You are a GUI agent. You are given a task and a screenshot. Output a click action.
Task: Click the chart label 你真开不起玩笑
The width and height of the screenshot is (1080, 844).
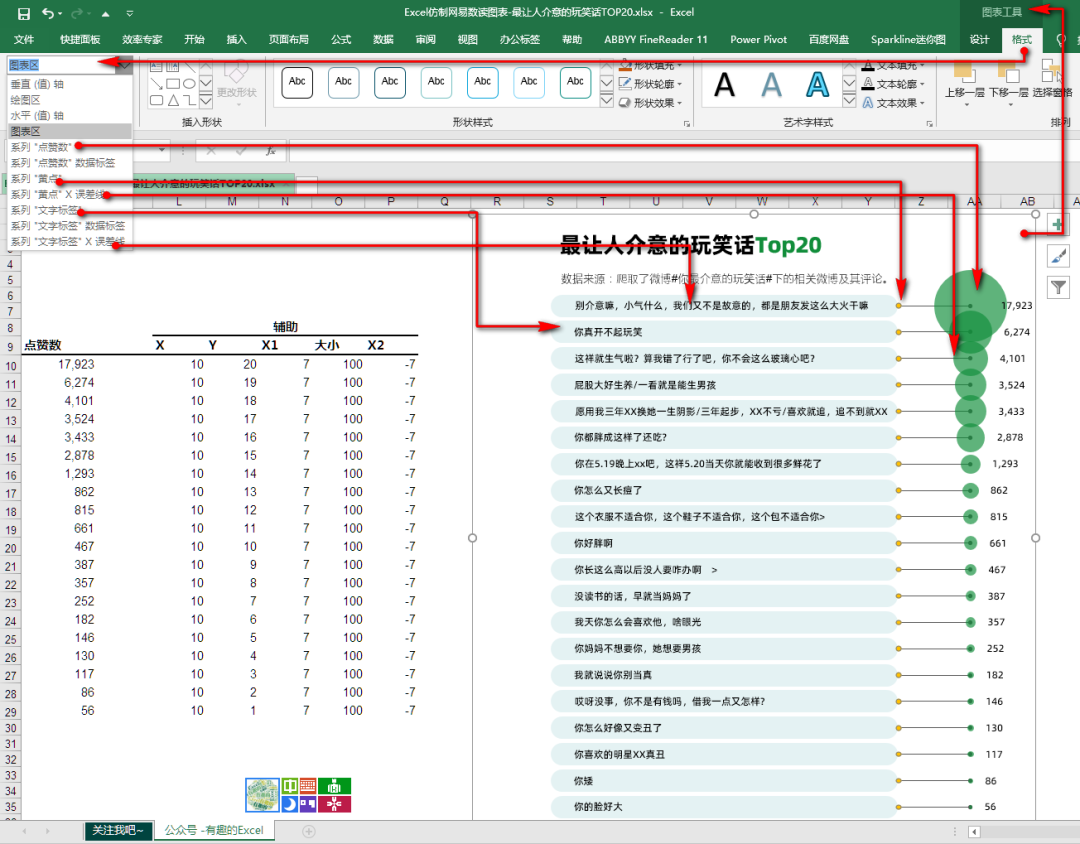click(608, 332)
